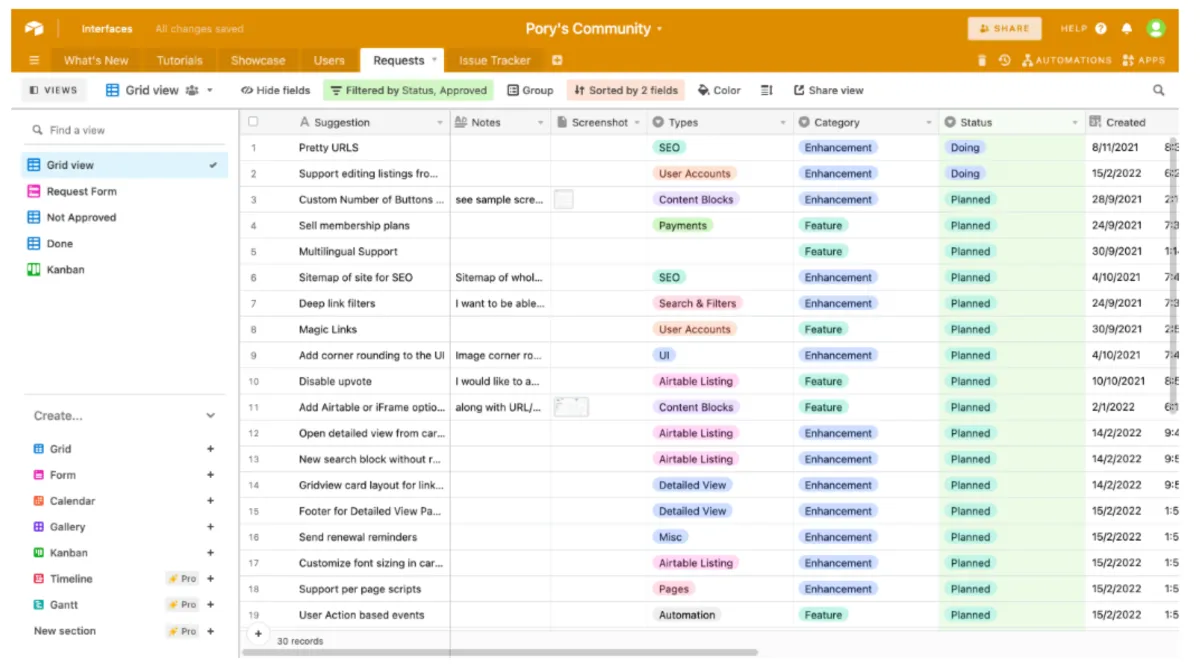Click the notifications bell icon
The height and width of the screenshot is (667, 1200).
click(1127, 29)
